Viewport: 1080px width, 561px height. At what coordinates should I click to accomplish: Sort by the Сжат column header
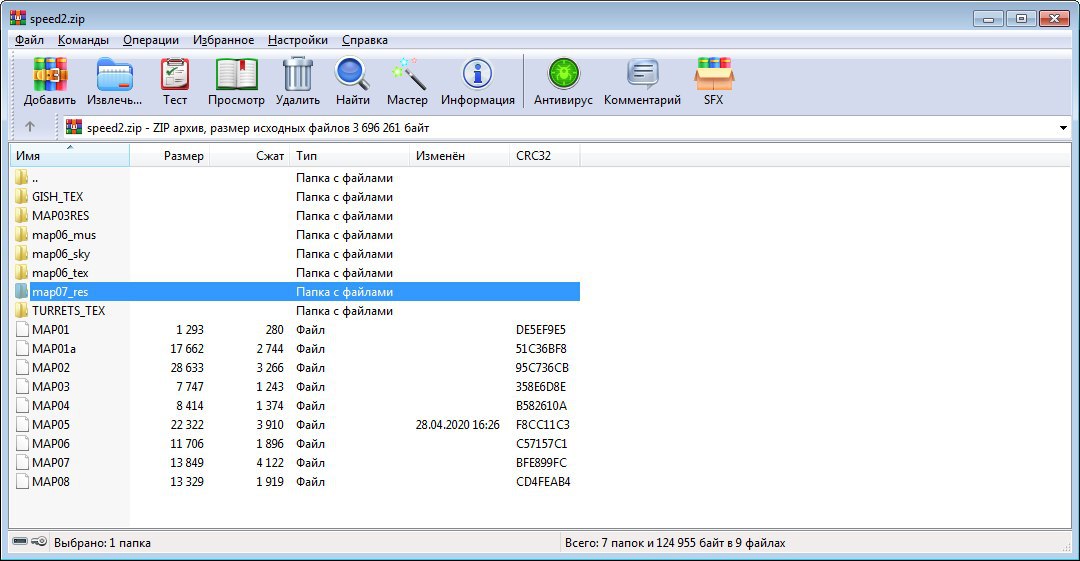[x=250, y=156]
